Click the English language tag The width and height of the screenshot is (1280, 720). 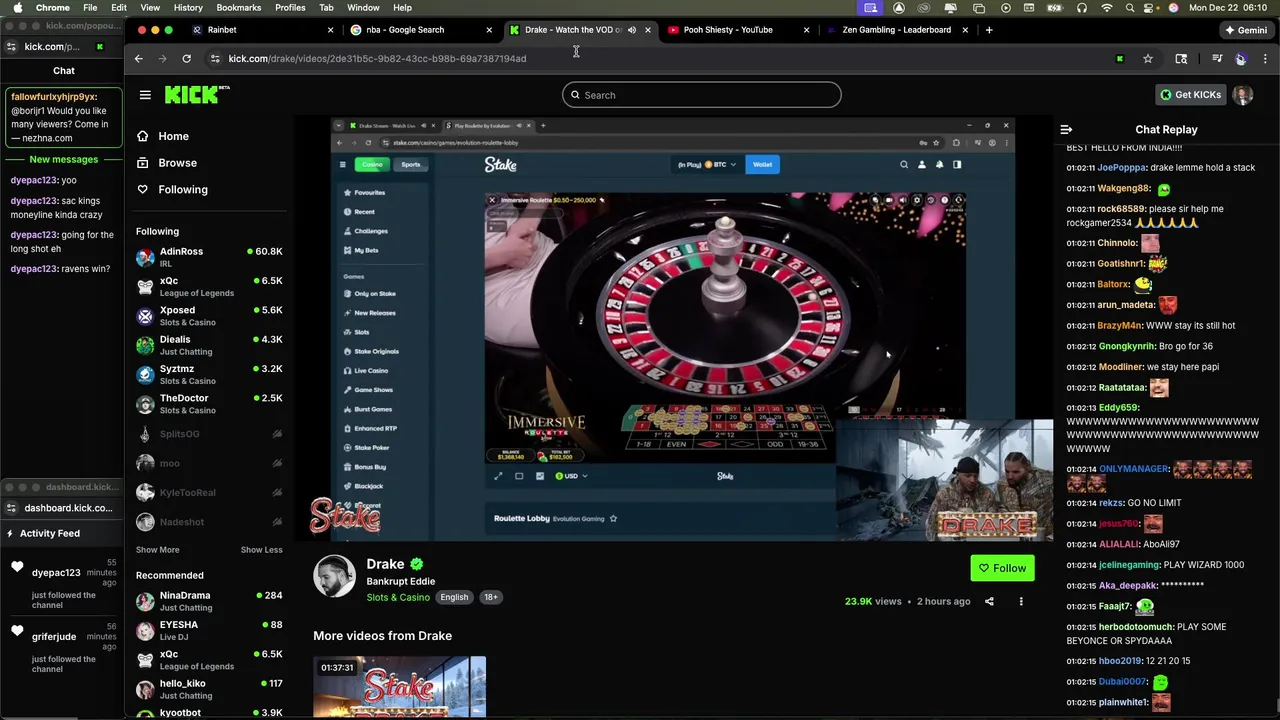[454, 597]
